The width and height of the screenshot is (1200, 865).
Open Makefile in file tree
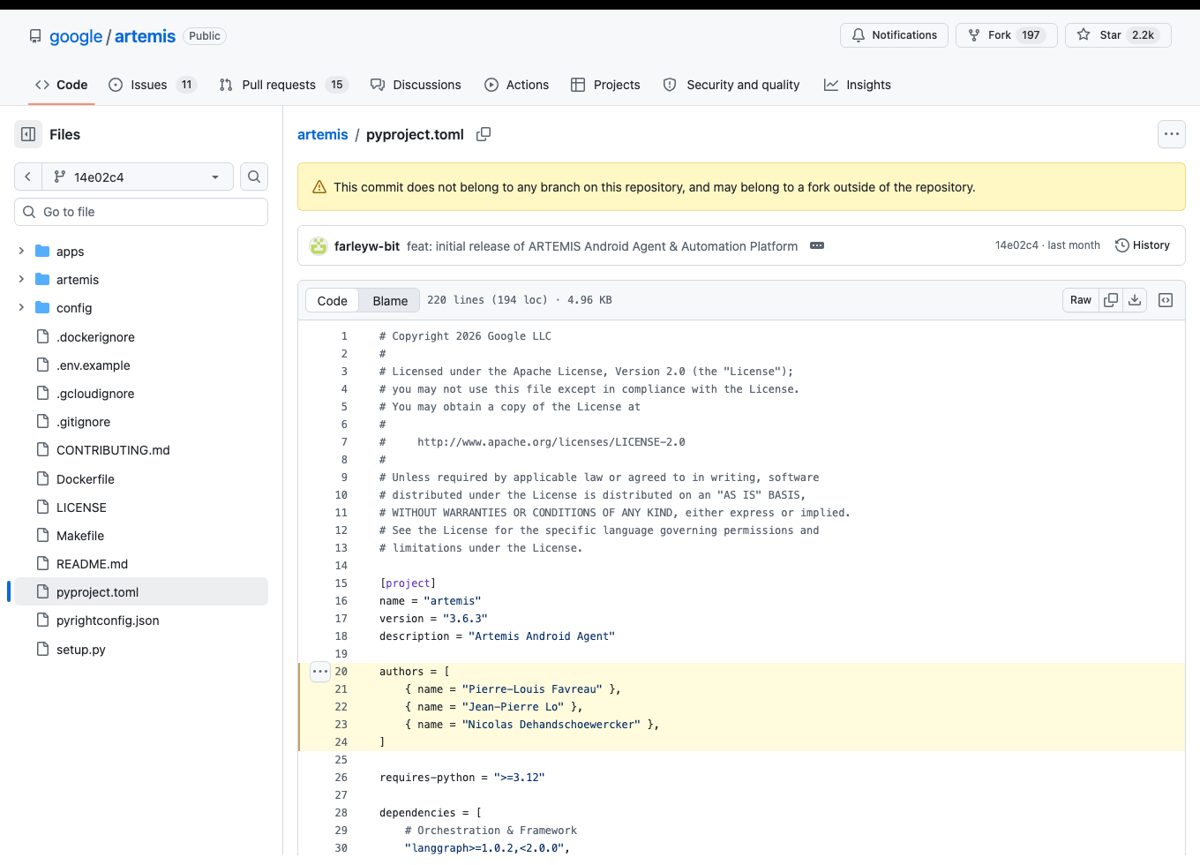[80, 535]
